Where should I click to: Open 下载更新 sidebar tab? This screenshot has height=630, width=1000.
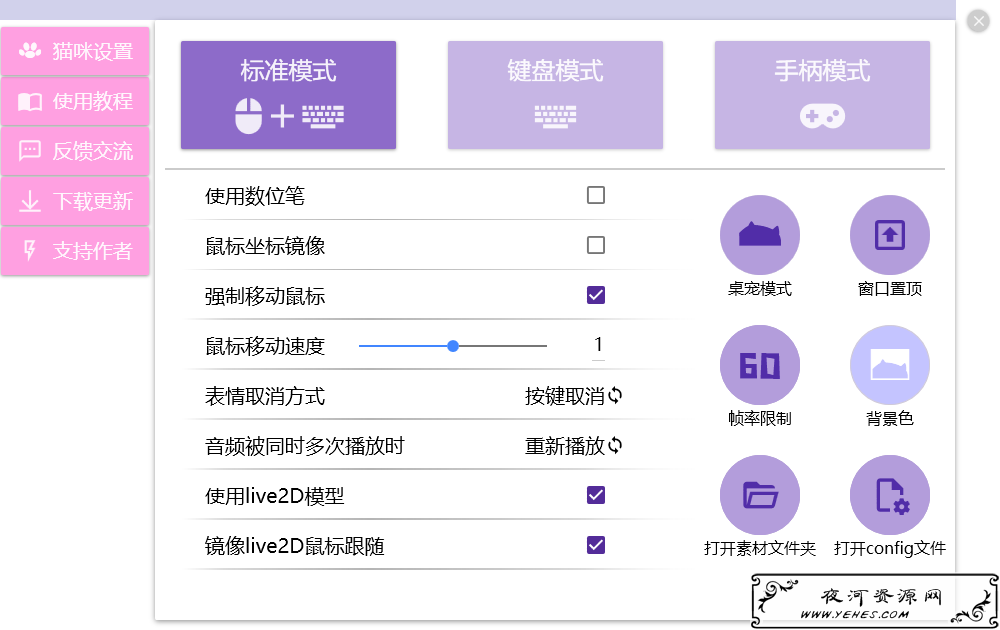coord(75,201)
